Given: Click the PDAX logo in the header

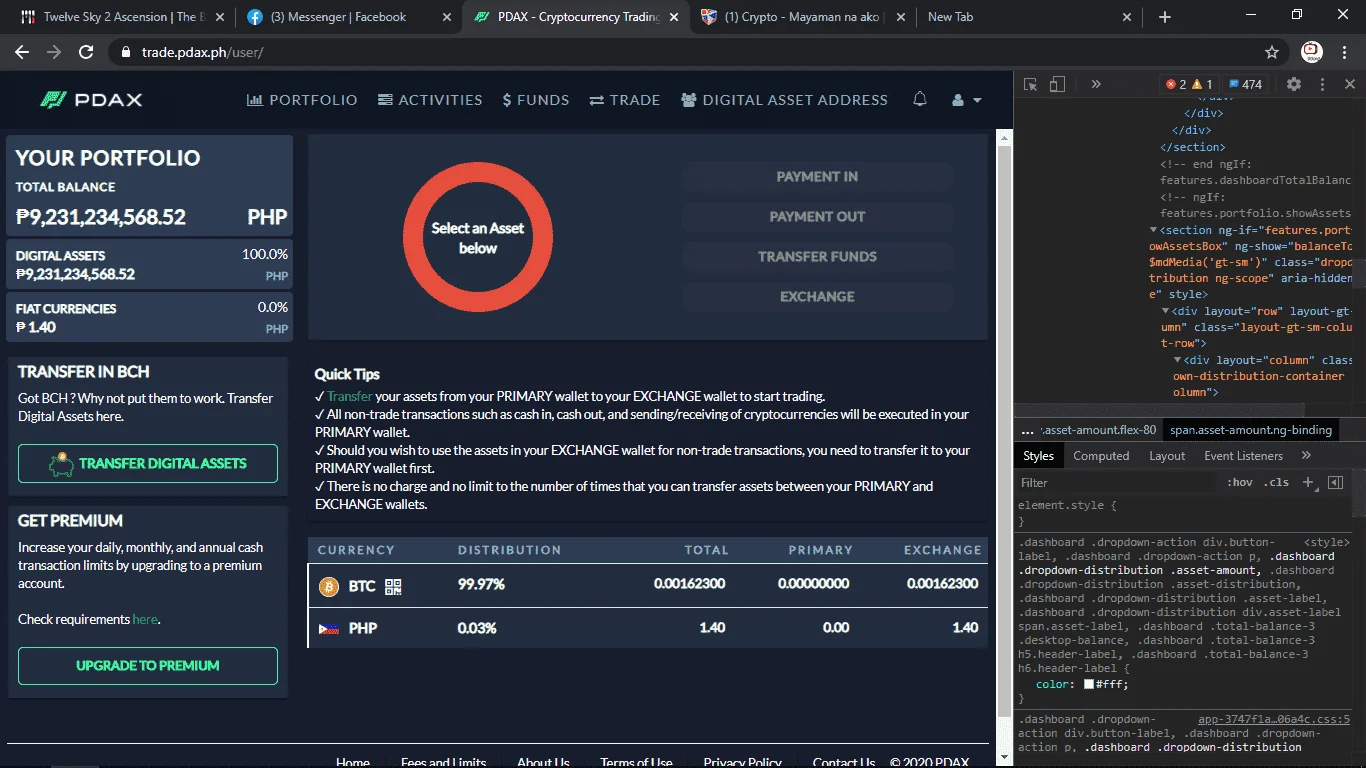Looking at the screenshot, I should click(91, 100).
